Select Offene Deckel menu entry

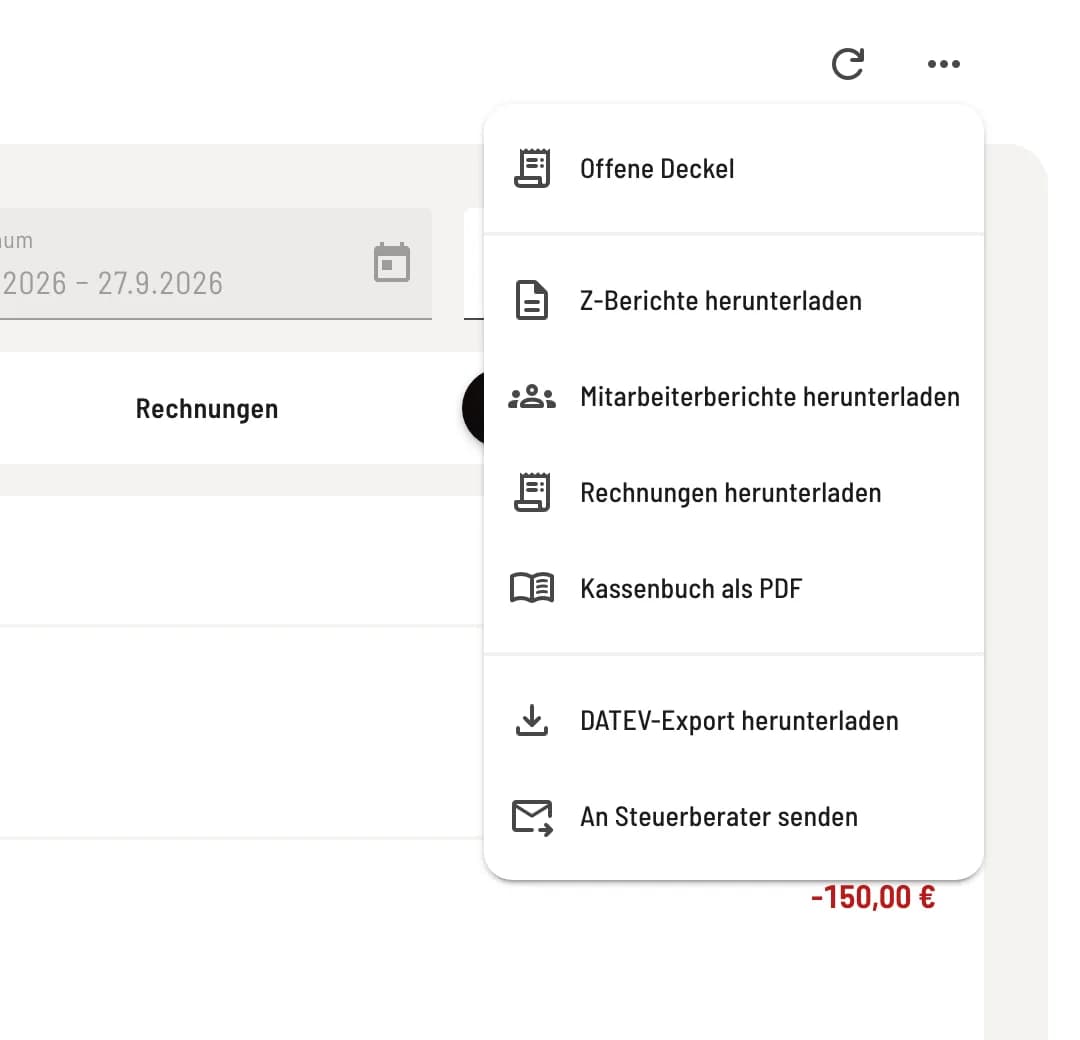[734, 169]
